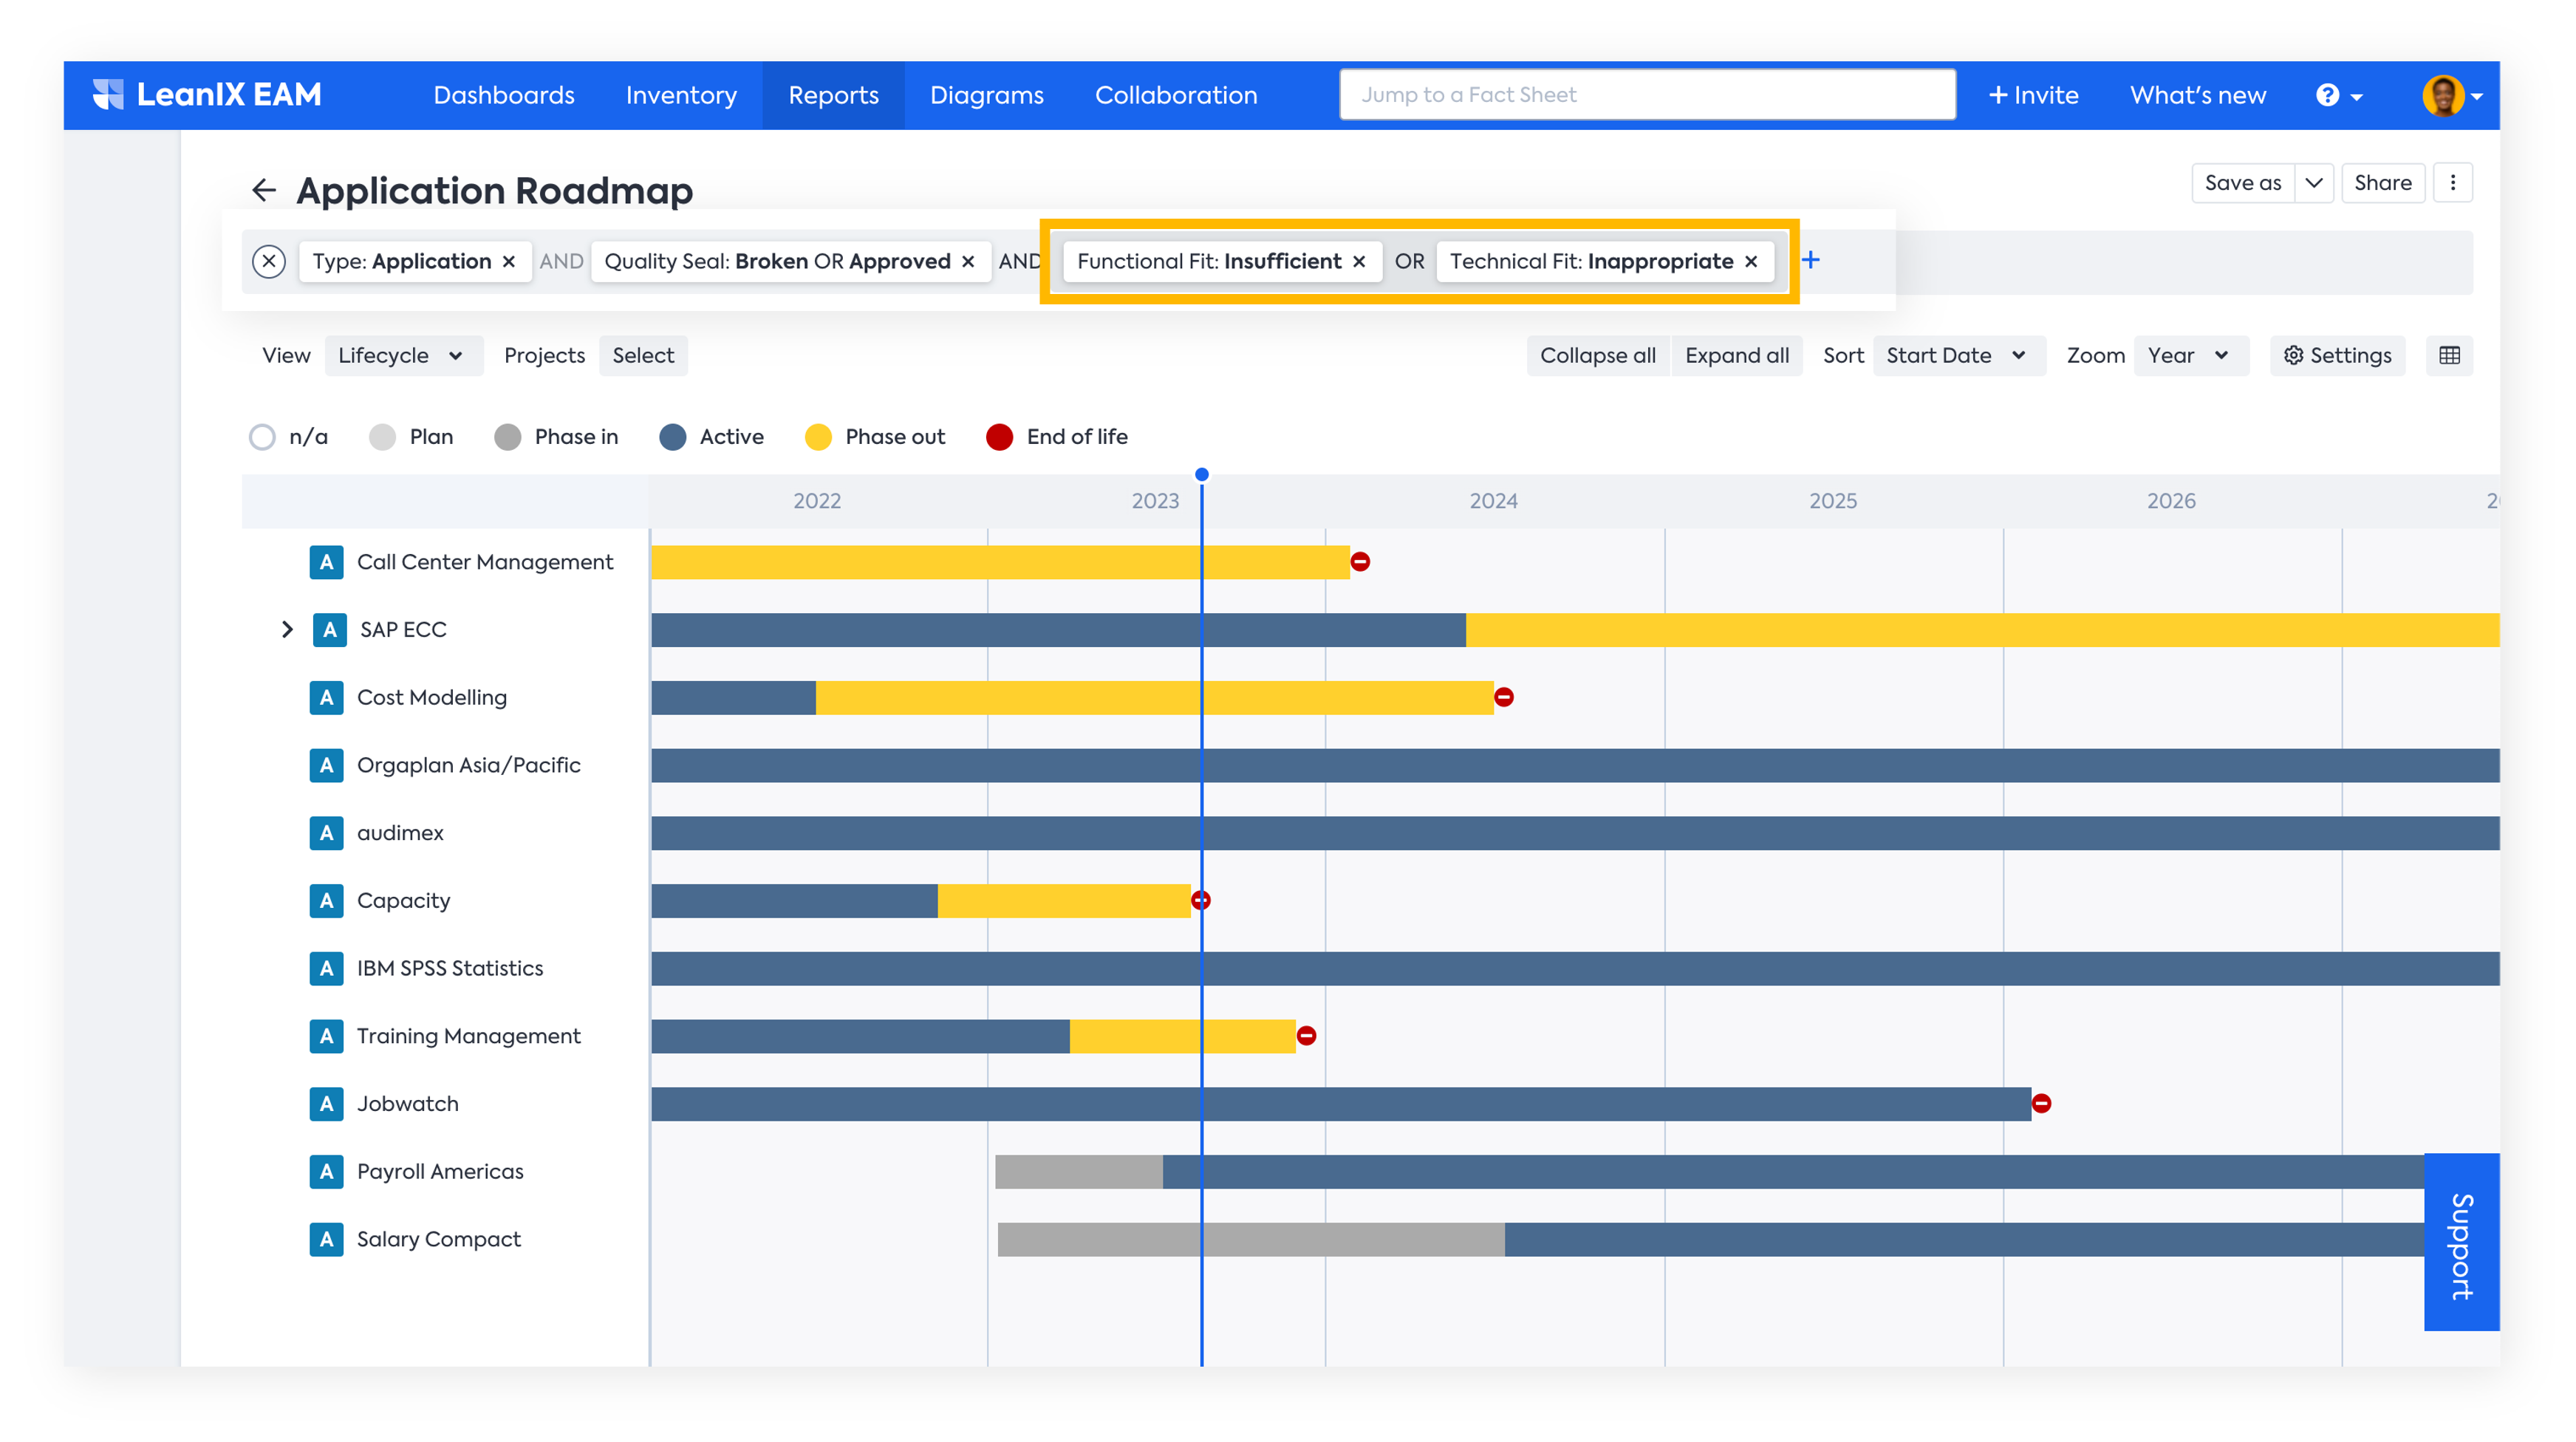Click the blue active bar of audimex
The image size is (2576, 1442).
[1575, 833]
